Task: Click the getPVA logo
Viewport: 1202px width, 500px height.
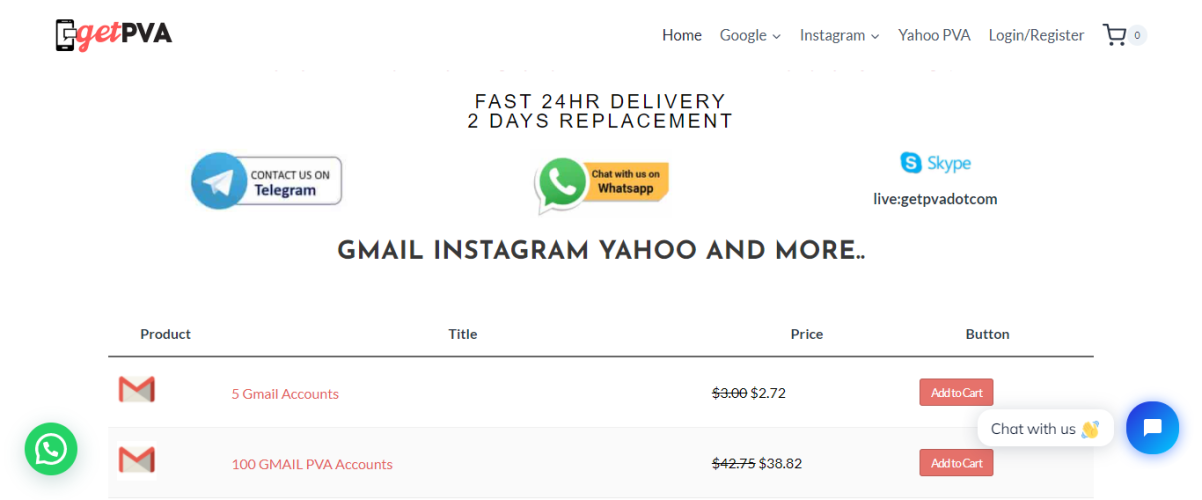Action: click(x=114, y=35)
